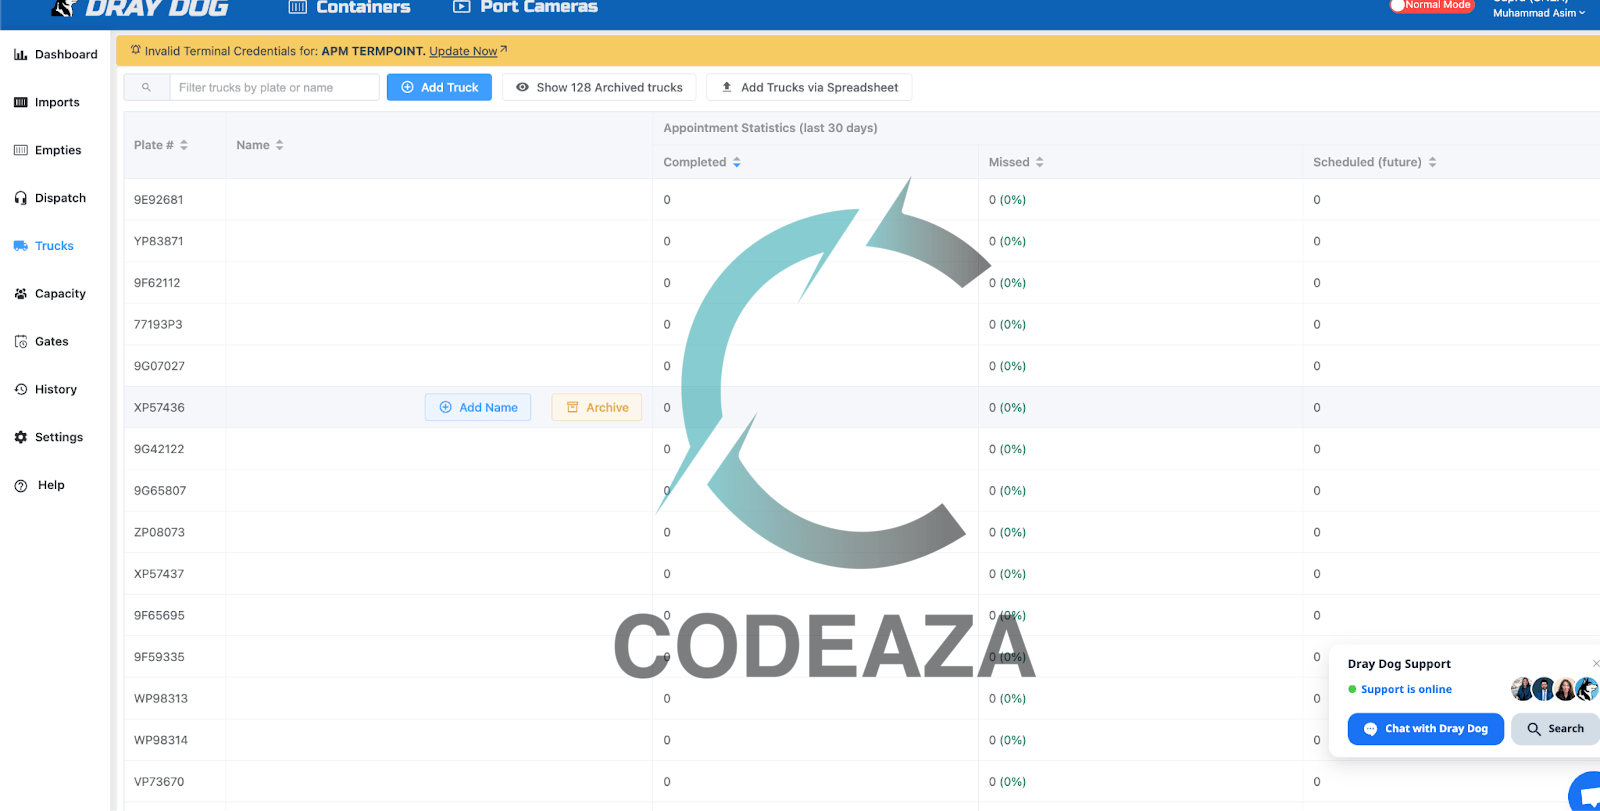Click the Support is online status

[x=1400, y=689]
